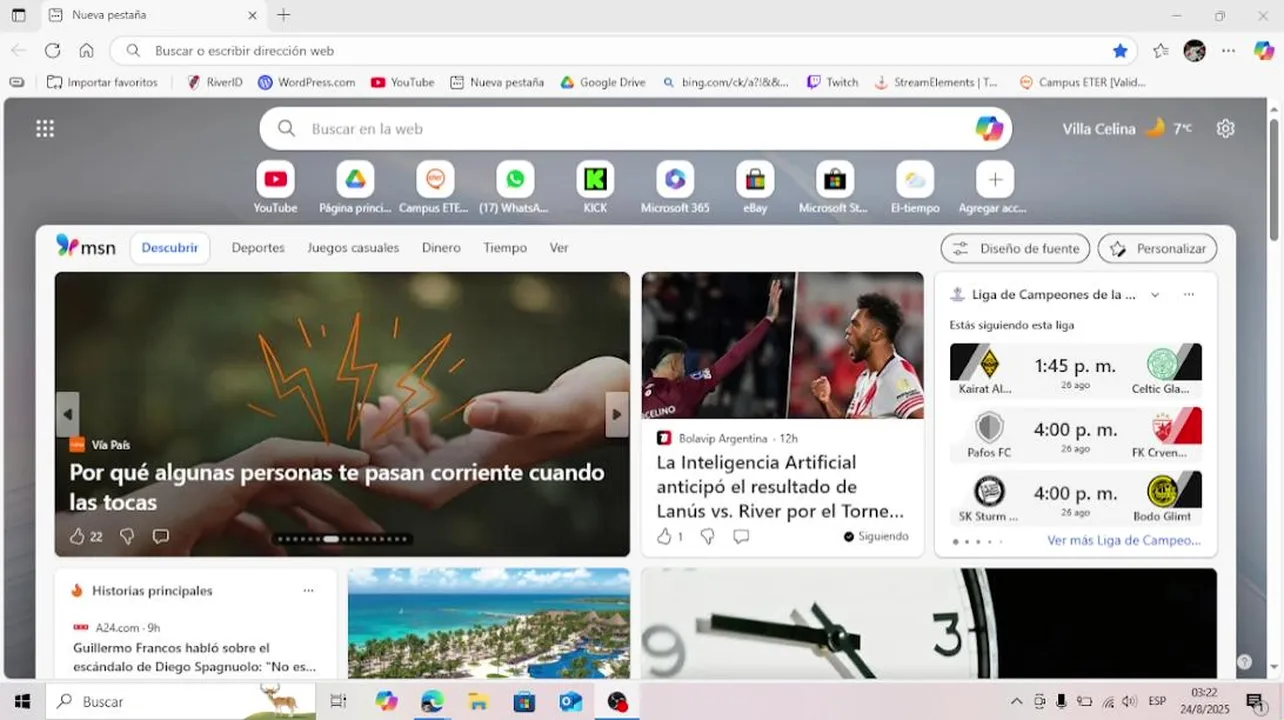Click the Diseño de fuente button
This screenshot has width=1284, height=720.
(1015, 248)
